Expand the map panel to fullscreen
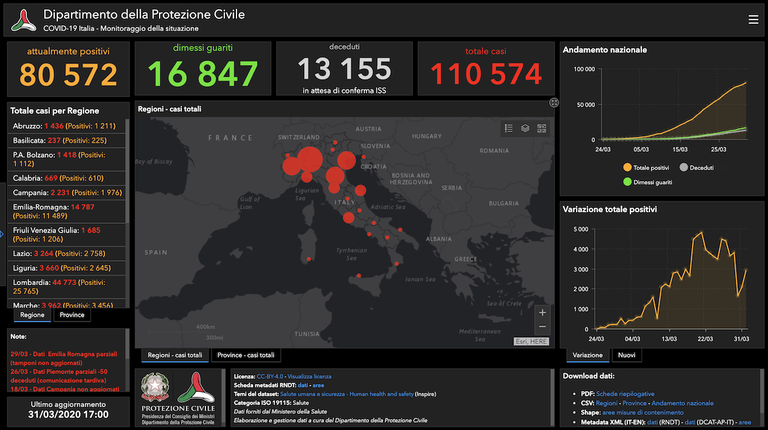This screenshot has height=430, width=768. [553, 102]
